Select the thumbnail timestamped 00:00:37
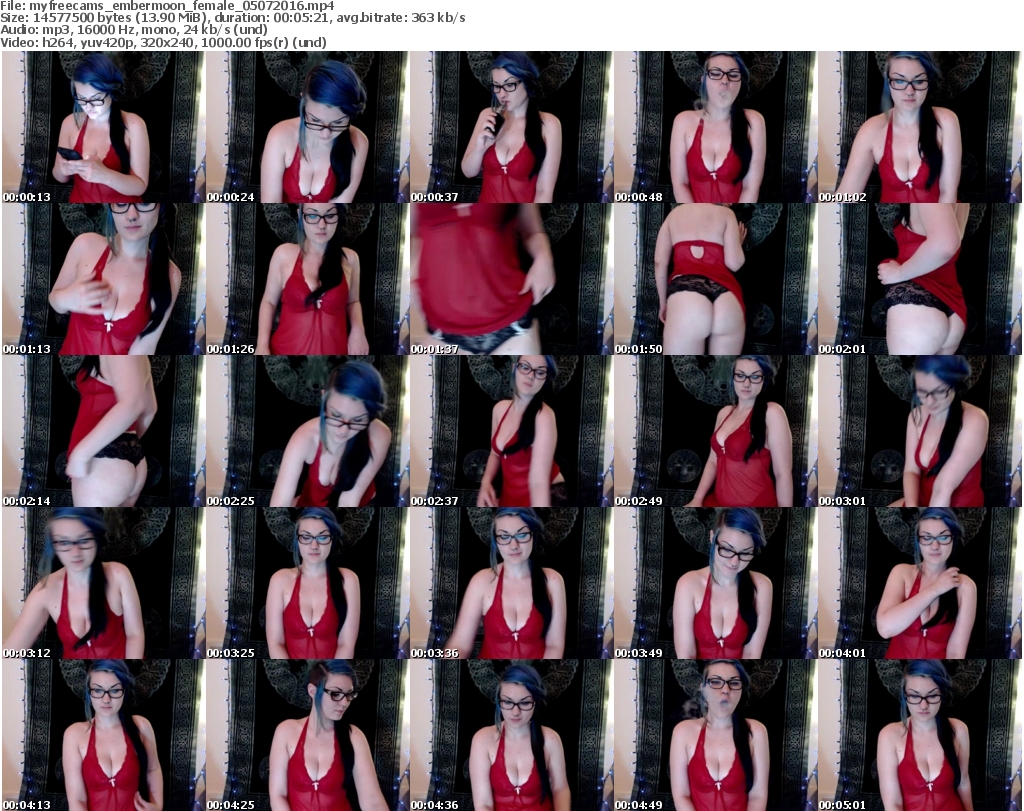Image resolution: width=1024 pixels, height=811 pixels. (x=511, y=127)
